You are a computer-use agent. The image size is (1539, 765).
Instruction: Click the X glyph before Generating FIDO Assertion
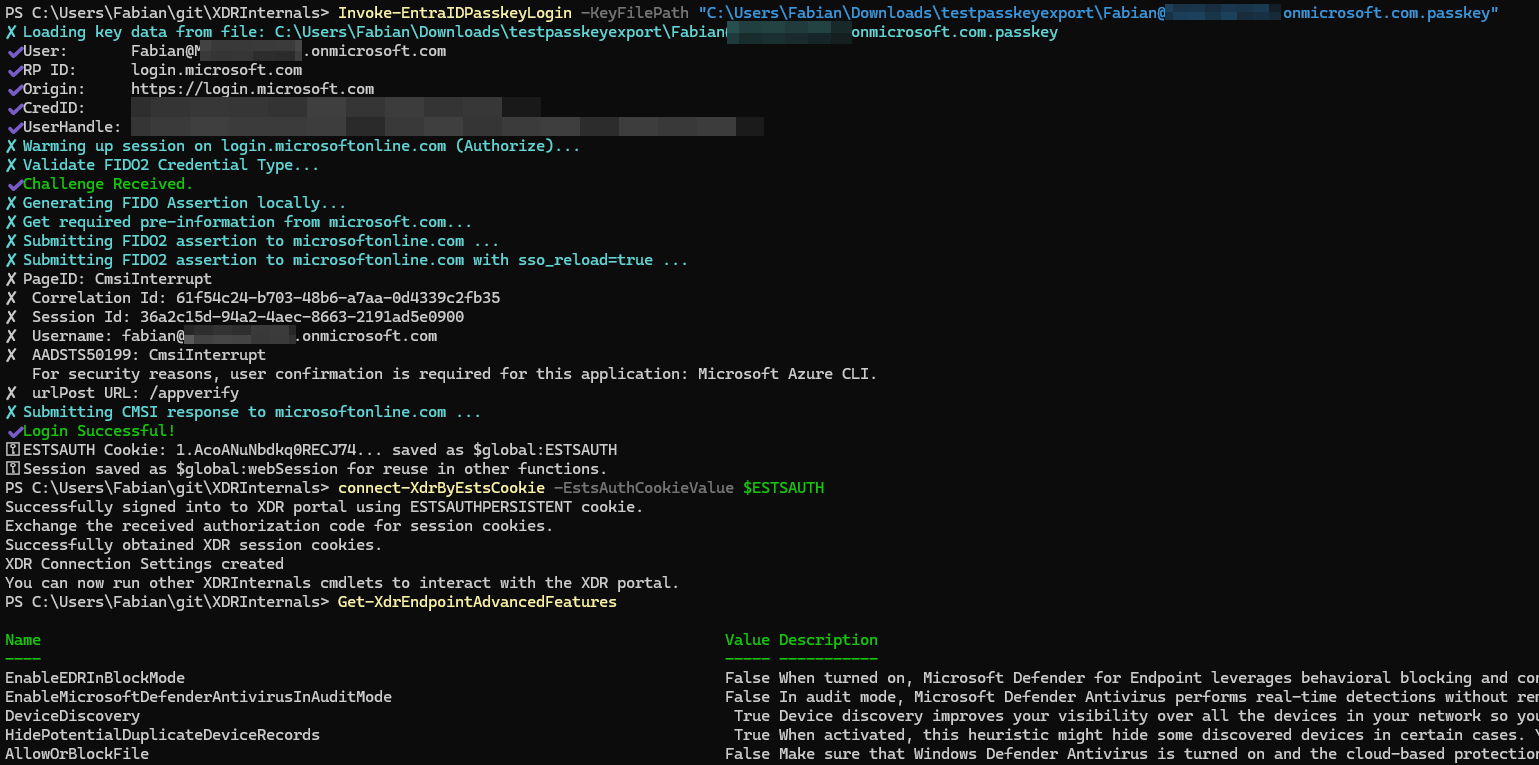click(11, 203)
